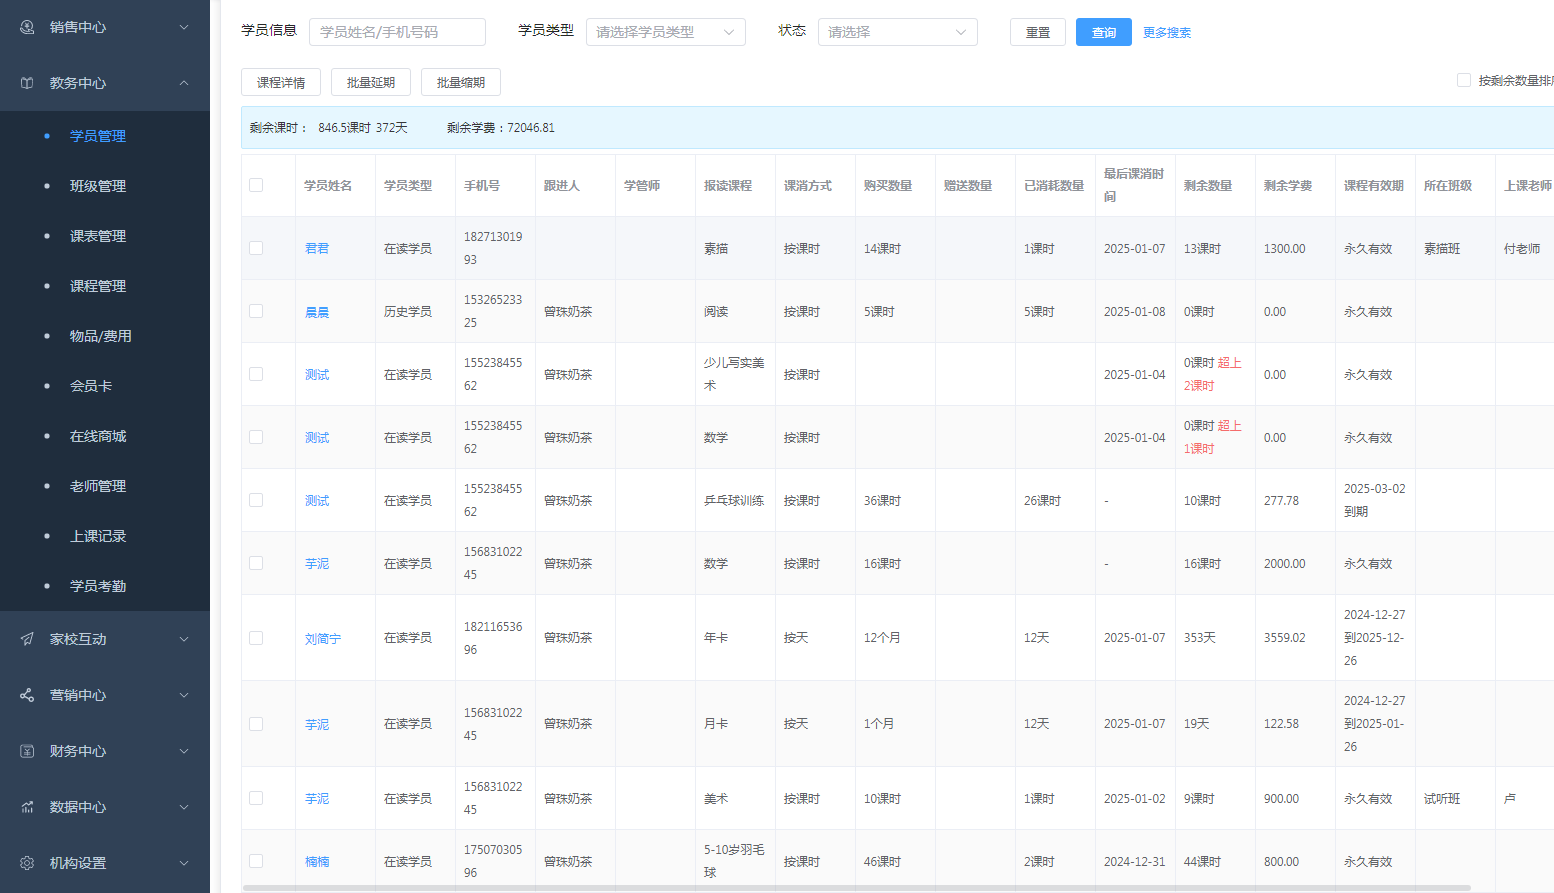Open student 刘简宁 name link
This screenshot has width=1554, height=893.
click(323, 638)
